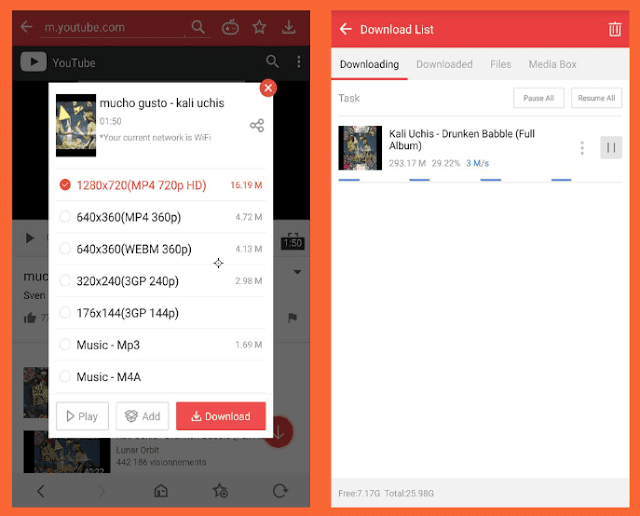Go to home via bottom bar icon

coord(161,491)
